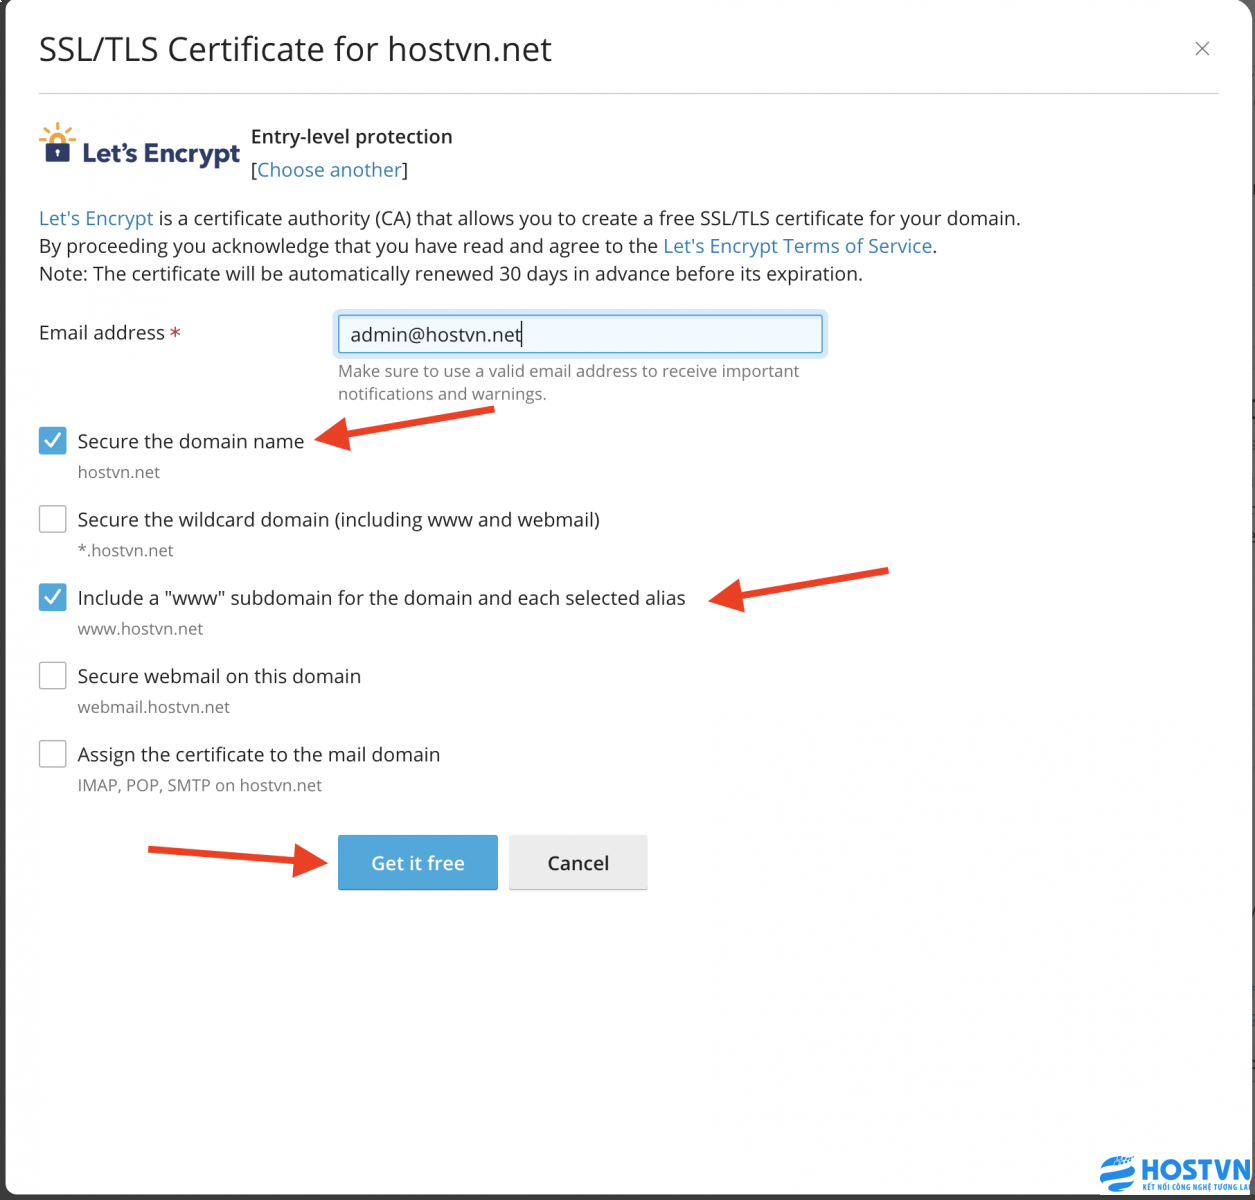
Task: Click the dialog title "SSL/TLS Certificate for hostvn.net"
Action: click(x=295, y=49)
